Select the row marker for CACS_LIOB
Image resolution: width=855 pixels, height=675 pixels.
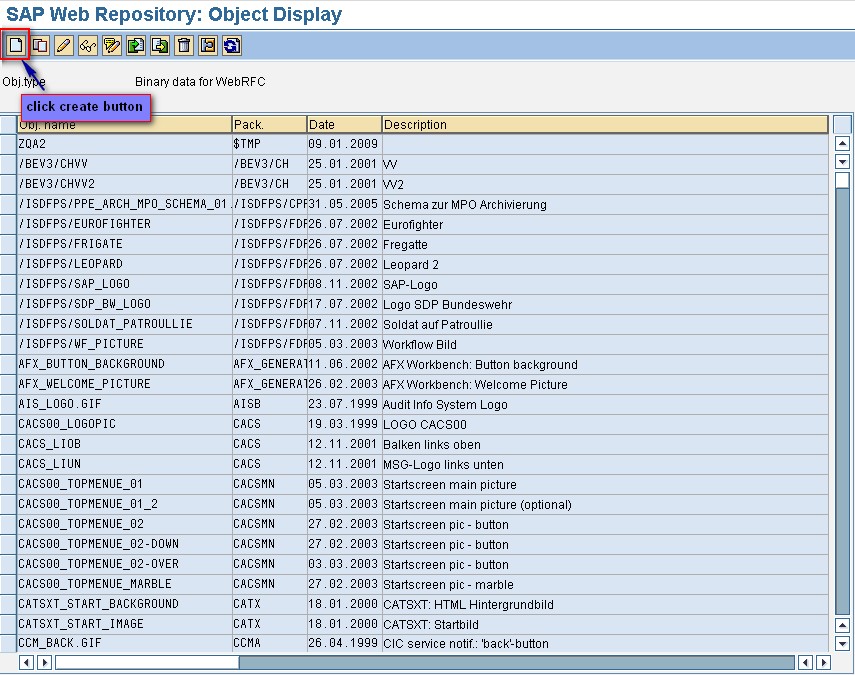coord(8,444)
